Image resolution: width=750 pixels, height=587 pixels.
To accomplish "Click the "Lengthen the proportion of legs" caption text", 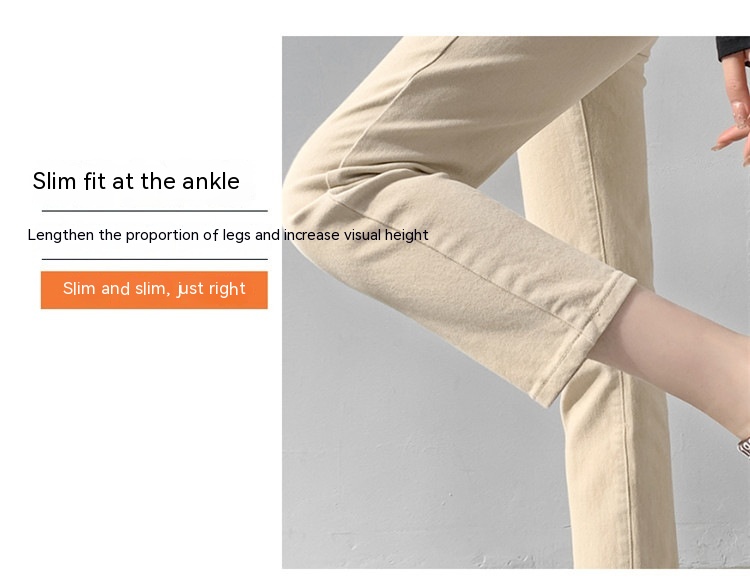I will [x=139, y=235].
